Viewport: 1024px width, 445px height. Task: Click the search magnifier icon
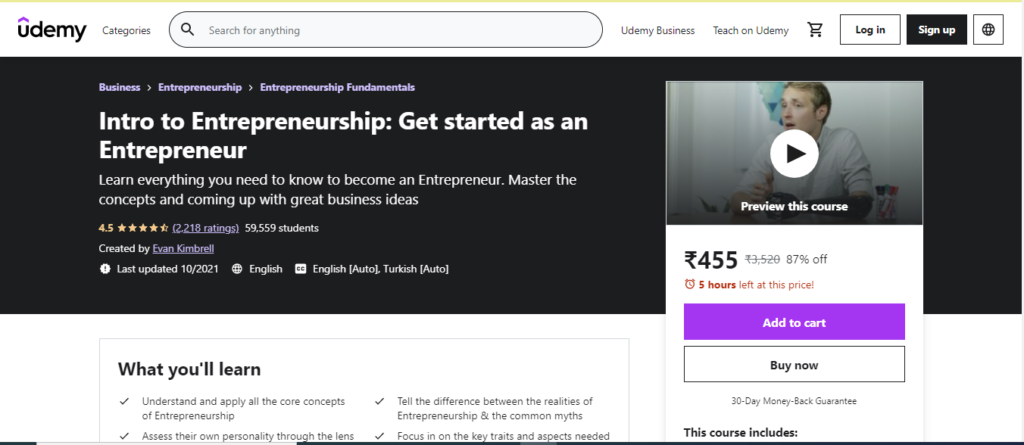188,29
